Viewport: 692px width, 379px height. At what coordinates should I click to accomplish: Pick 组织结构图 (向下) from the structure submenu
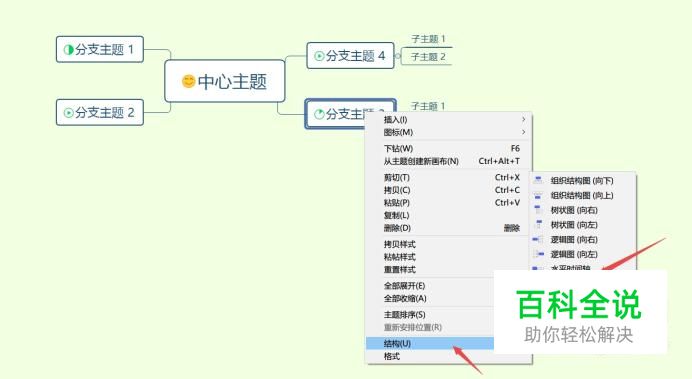(583, 180)
